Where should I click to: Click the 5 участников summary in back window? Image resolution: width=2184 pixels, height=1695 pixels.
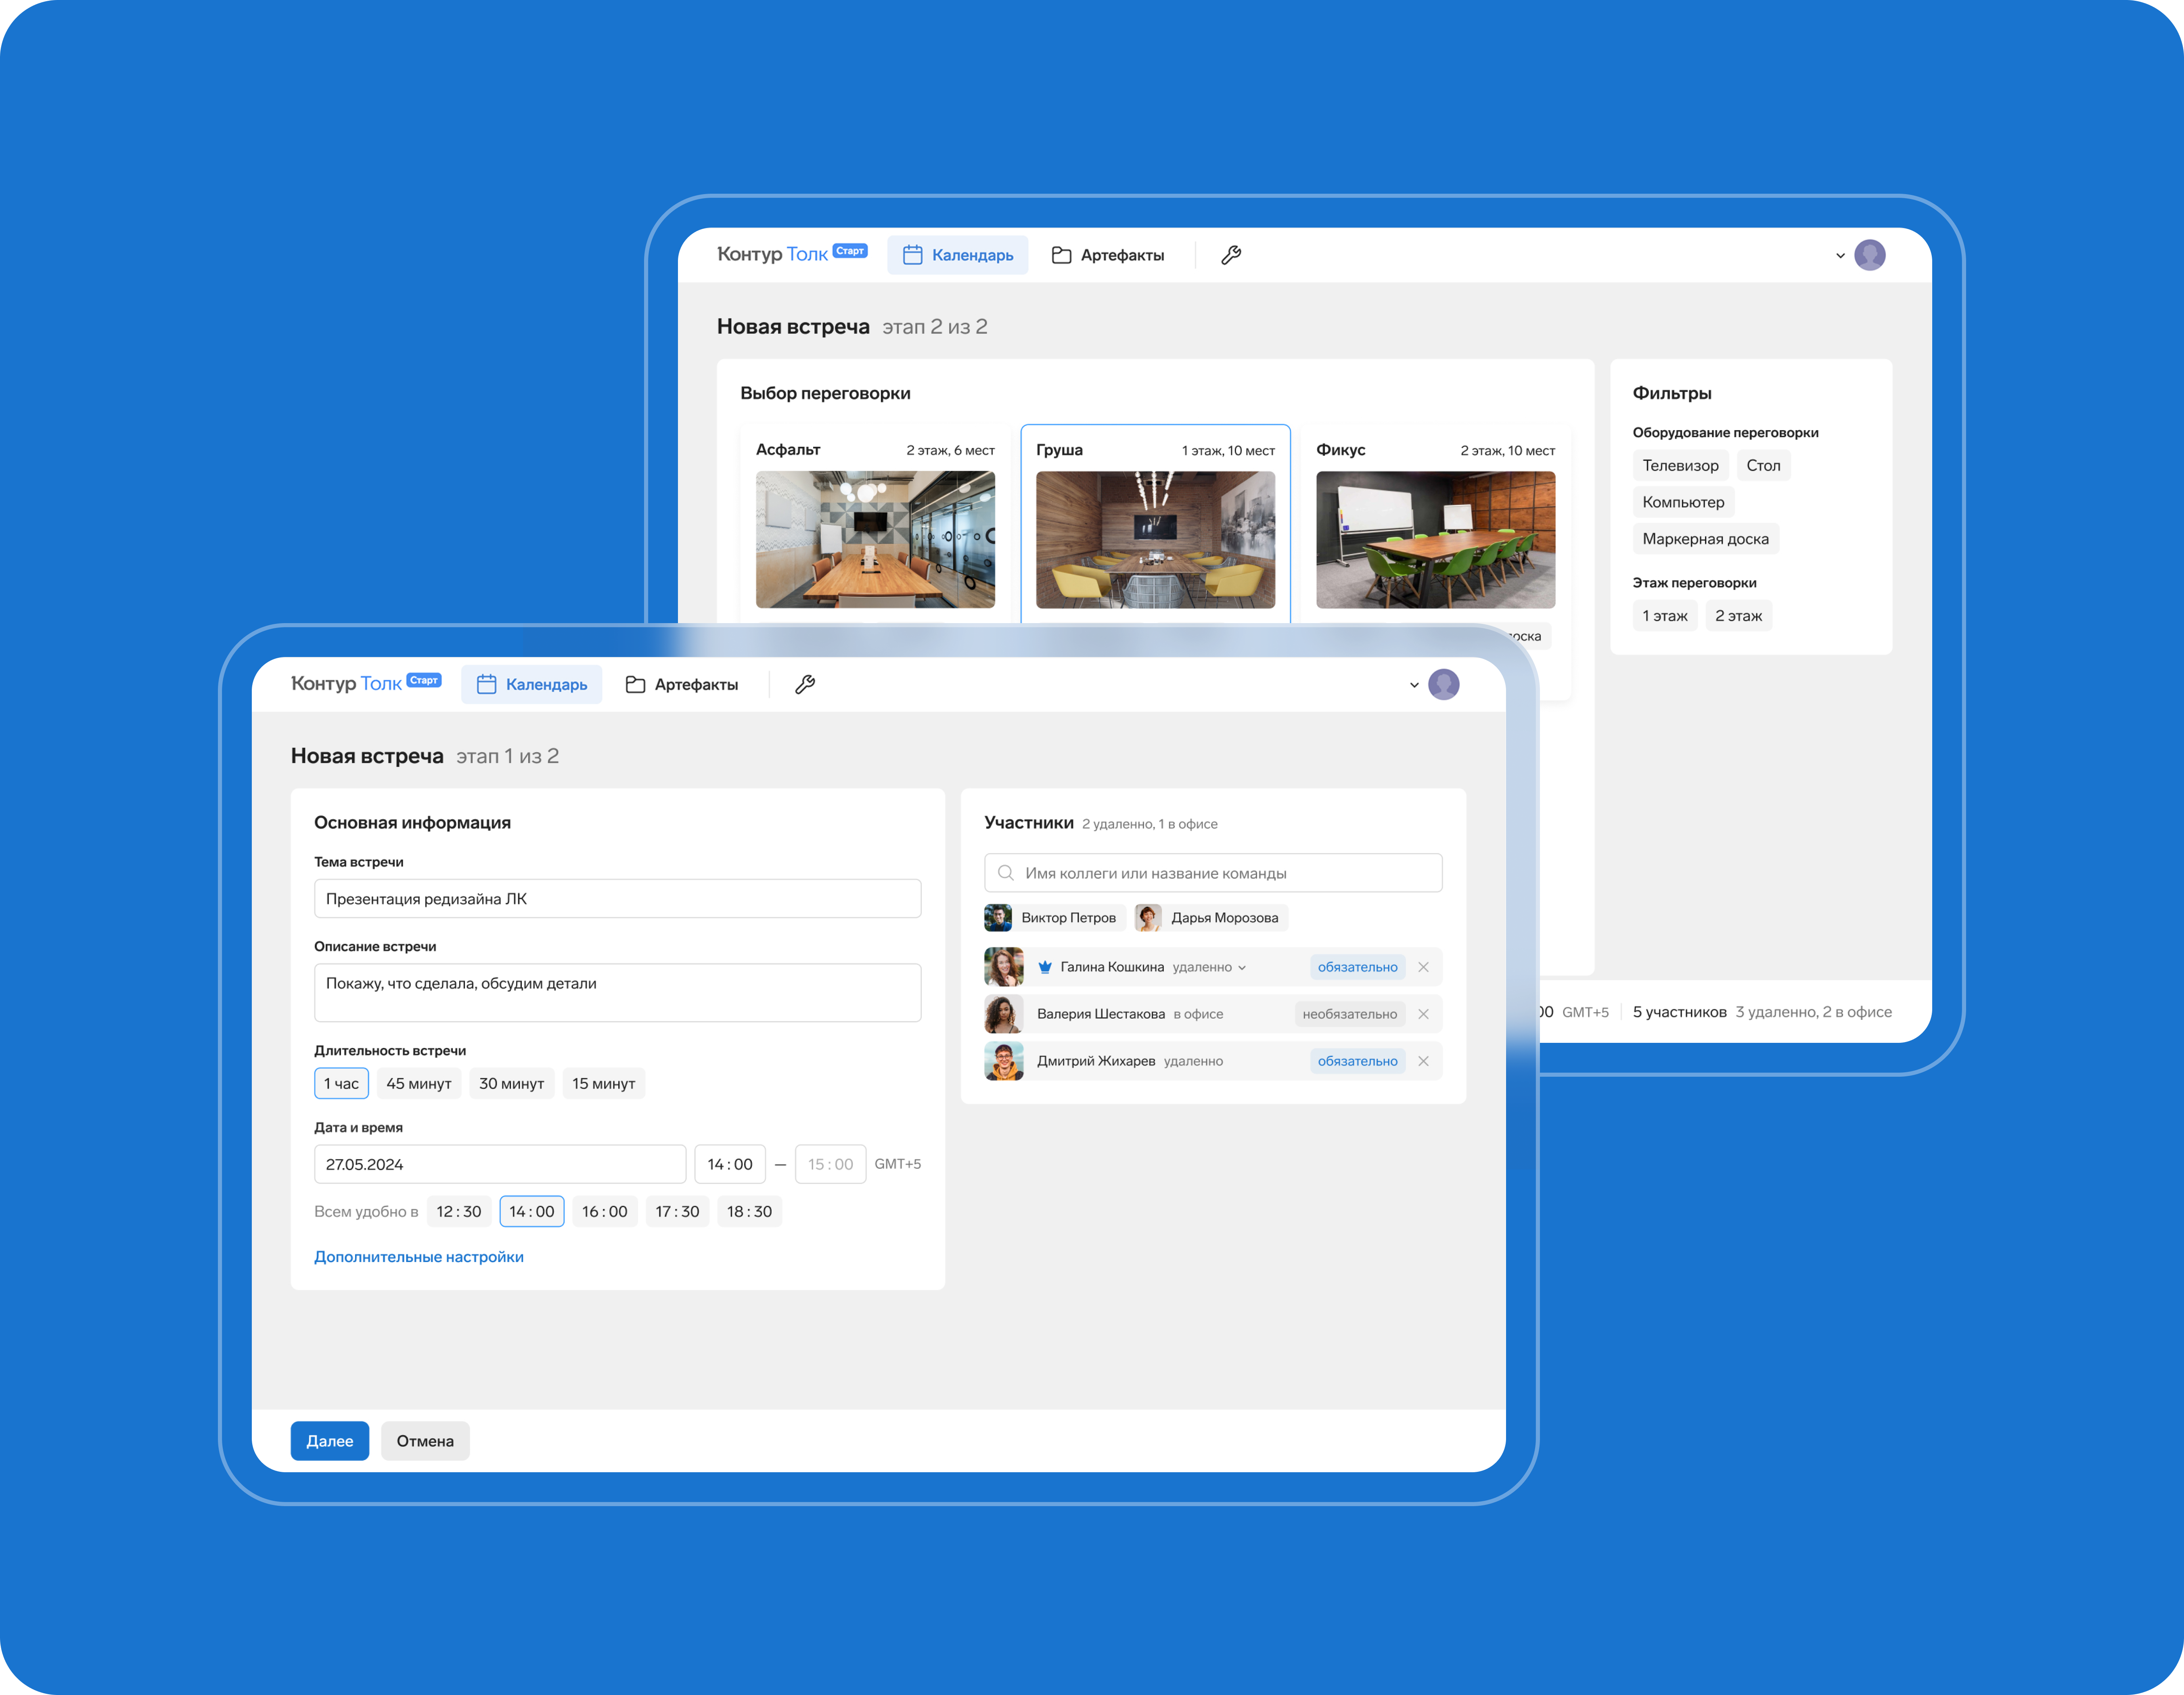(1679, 1012)
